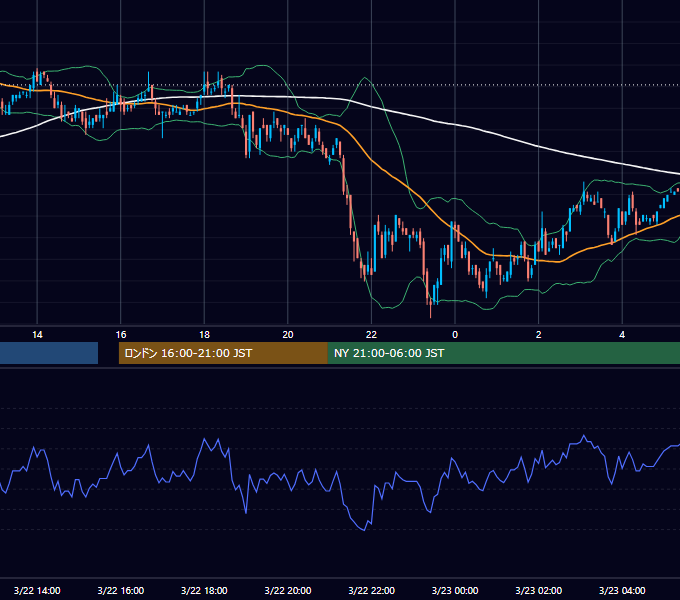Click hour label 20 under price chart
Image resolution: width=680 pixels, height=600 pixels.
pos(288,335)
